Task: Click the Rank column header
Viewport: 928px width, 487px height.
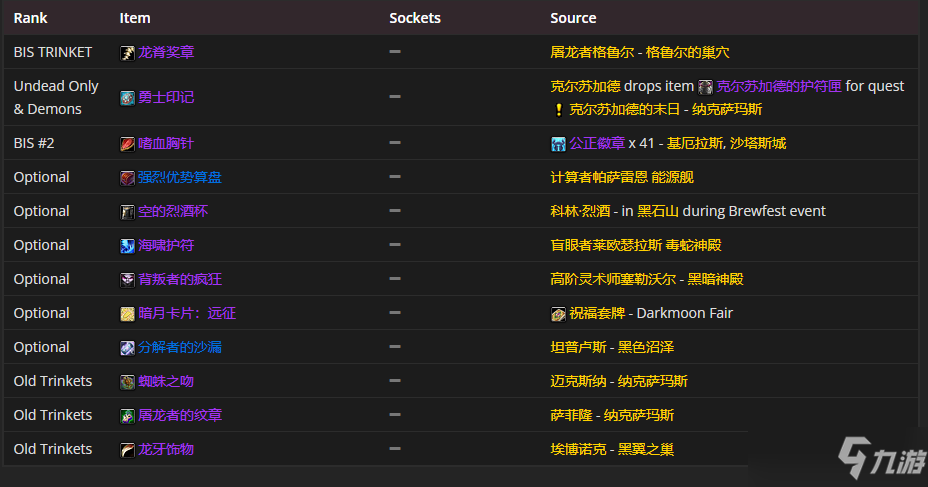Action: pos(30,18)
